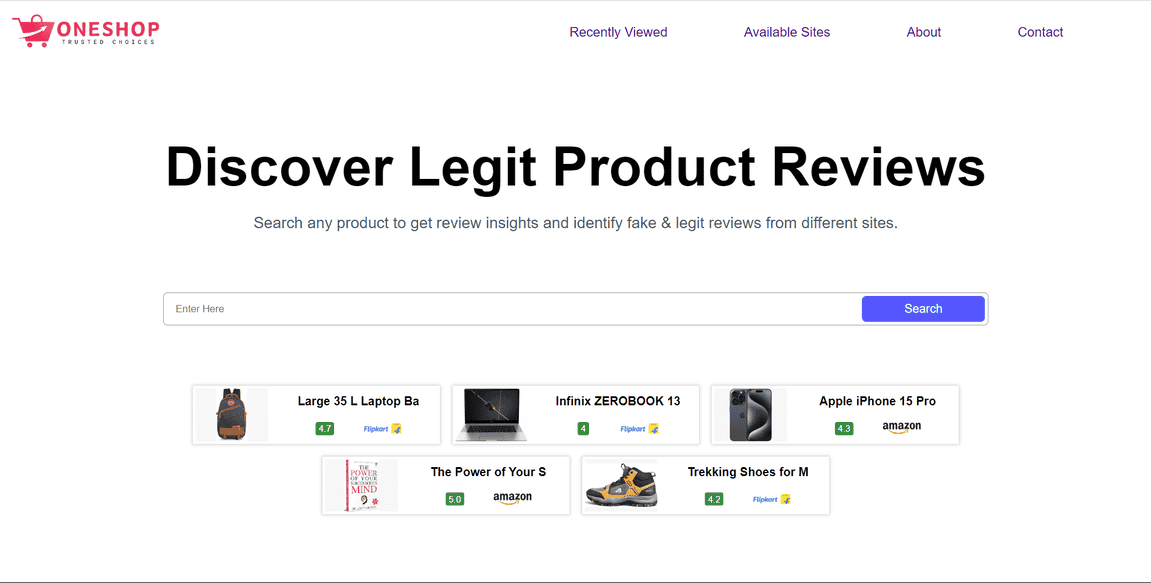Click Flipkart logo on Laptop Bag card
The height and width of the screenshot is (583, 1151).
tap(382, 429)
